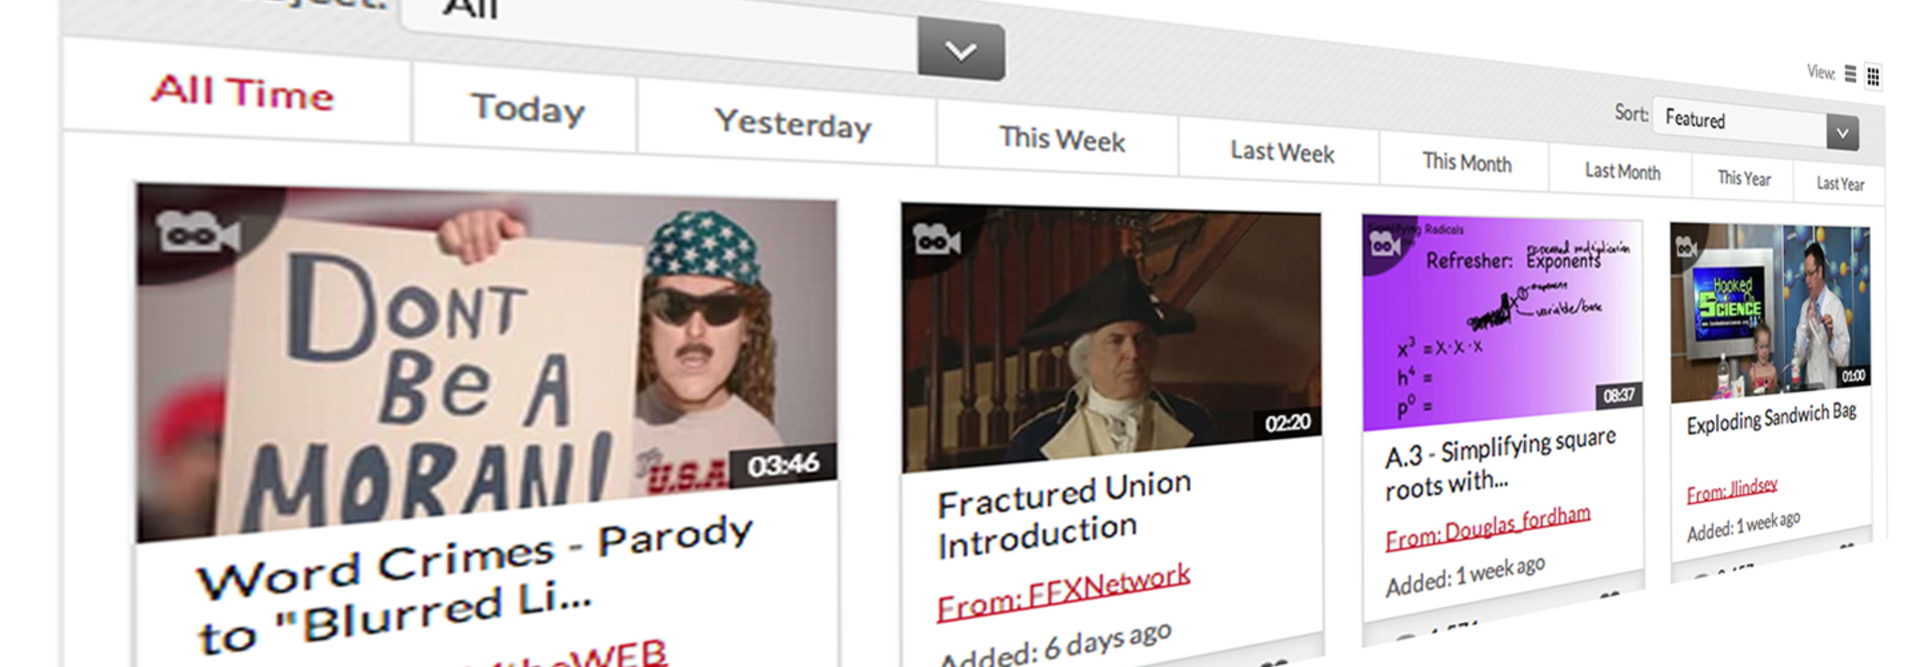Open the From: Douglas_fordham link
Screen dimensions: 1920x667
pyautogui.click(x=1487, y=527)
